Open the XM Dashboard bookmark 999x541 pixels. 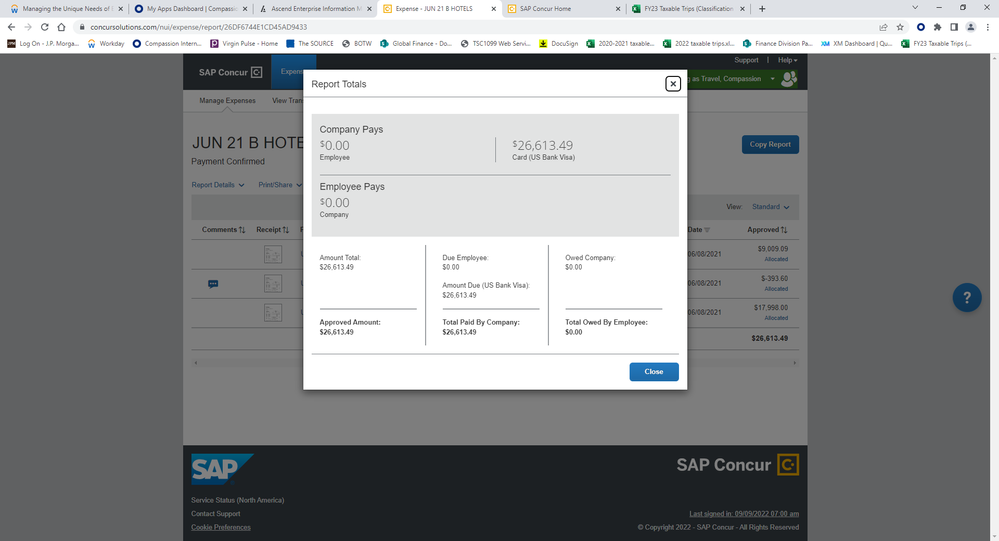coord(856,43)
